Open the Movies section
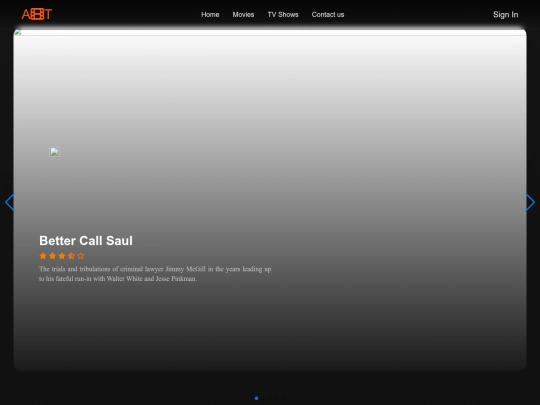Viewport: 540px width, 405px height. point(243,14)
